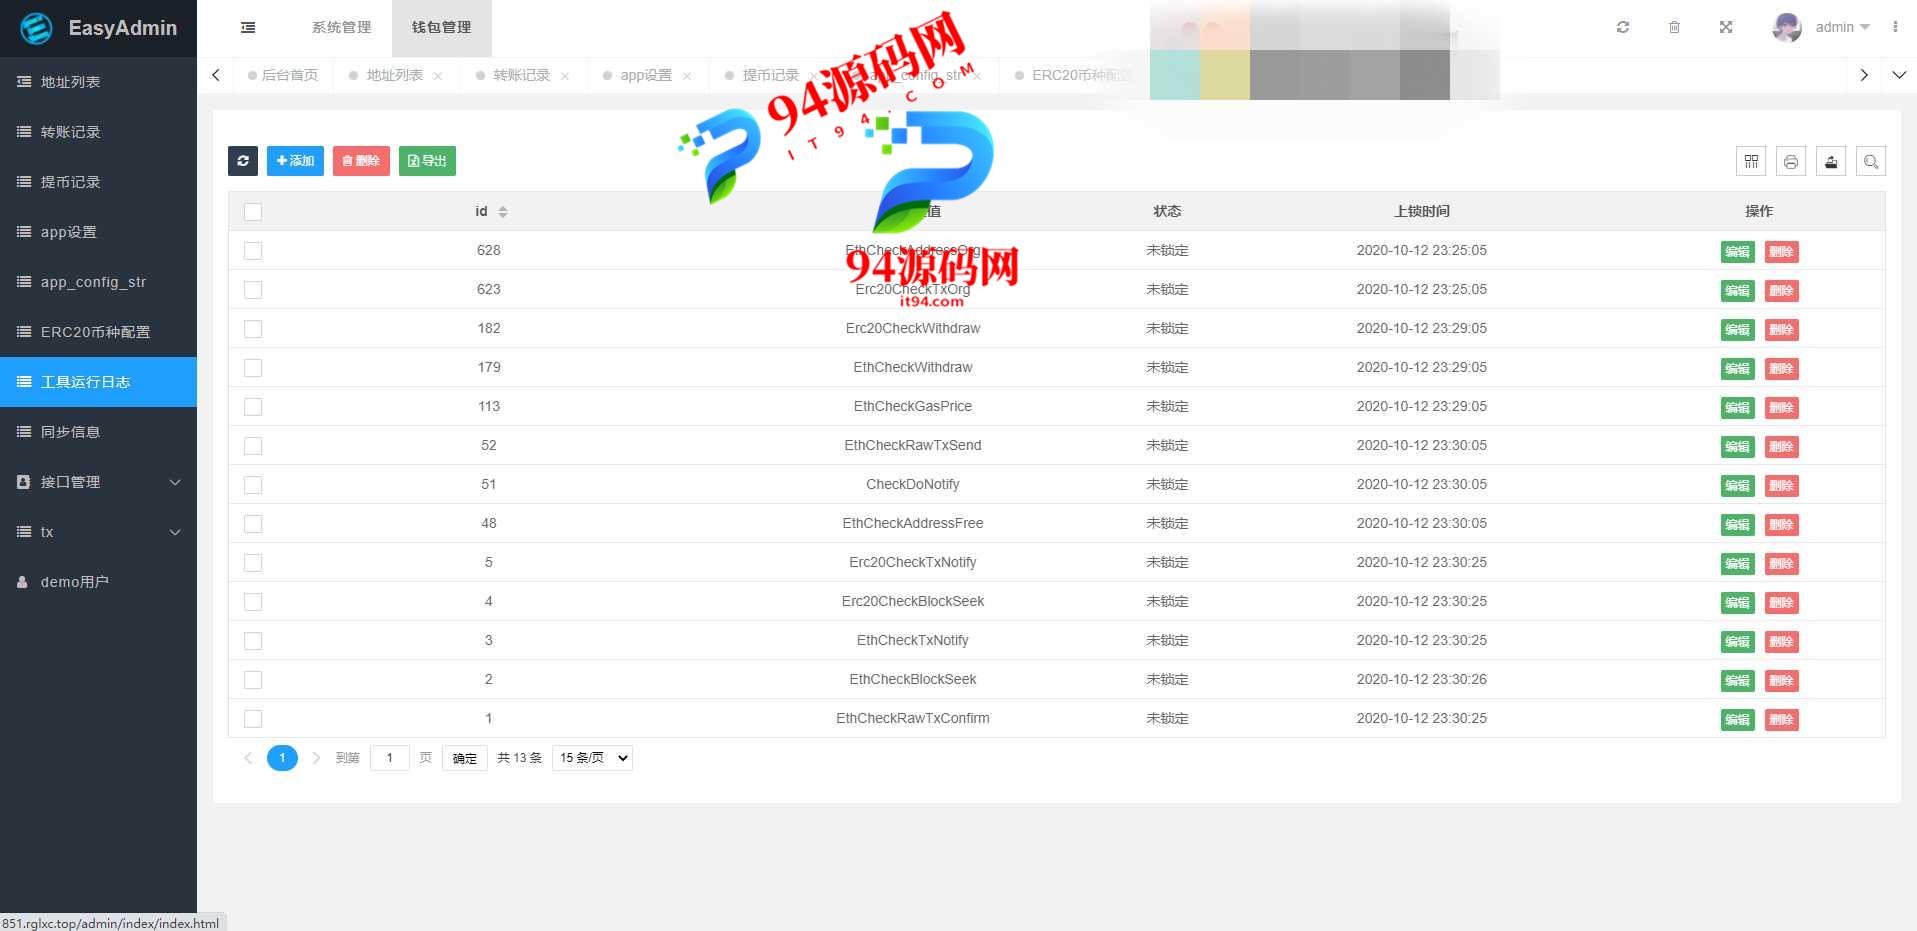Image resolution: width=1917 pixels, height=931 pixels.
Task: Open the tab operations dropdown chevron
Action: (x=1899, y=75)
